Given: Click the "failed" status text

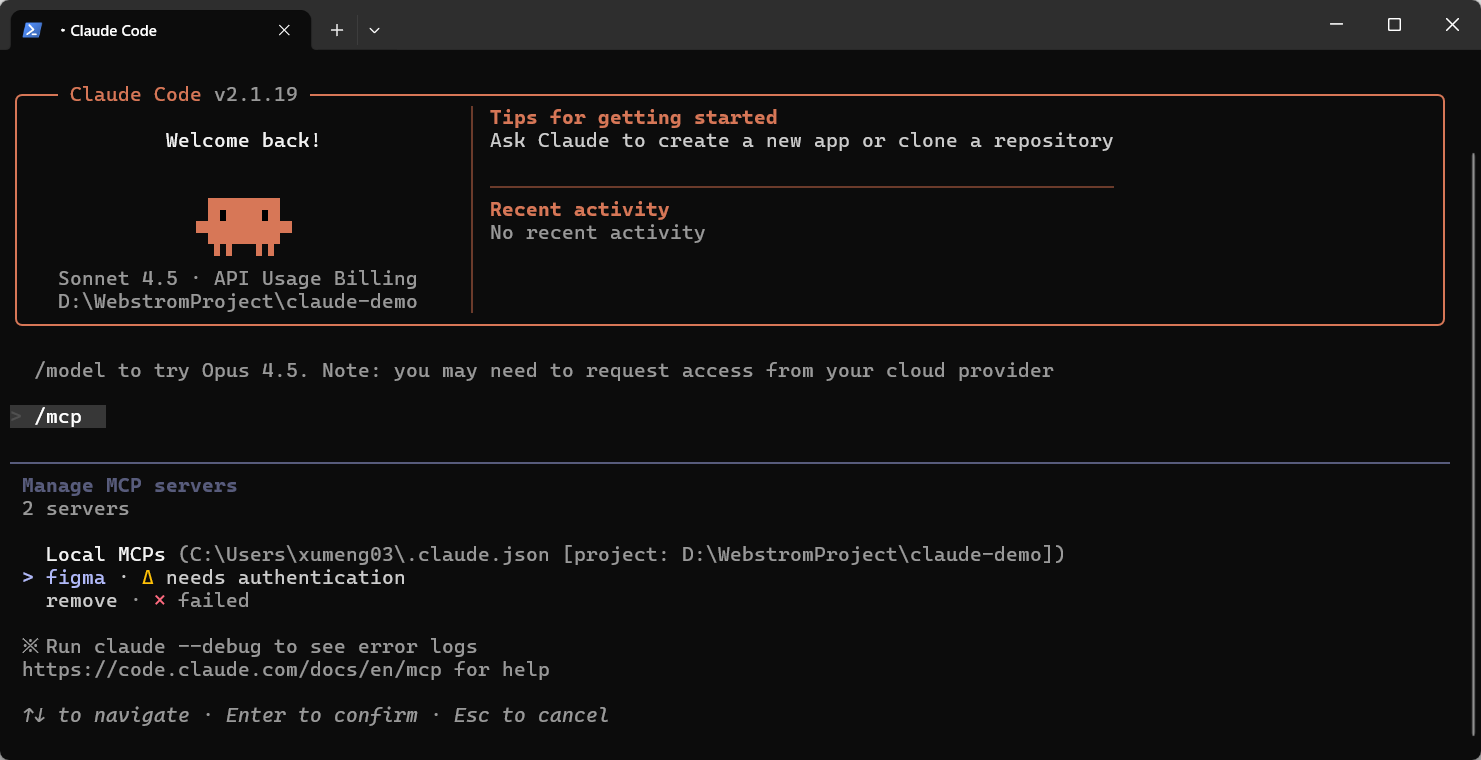Looking at the screenshot, I should pos(214,600).
